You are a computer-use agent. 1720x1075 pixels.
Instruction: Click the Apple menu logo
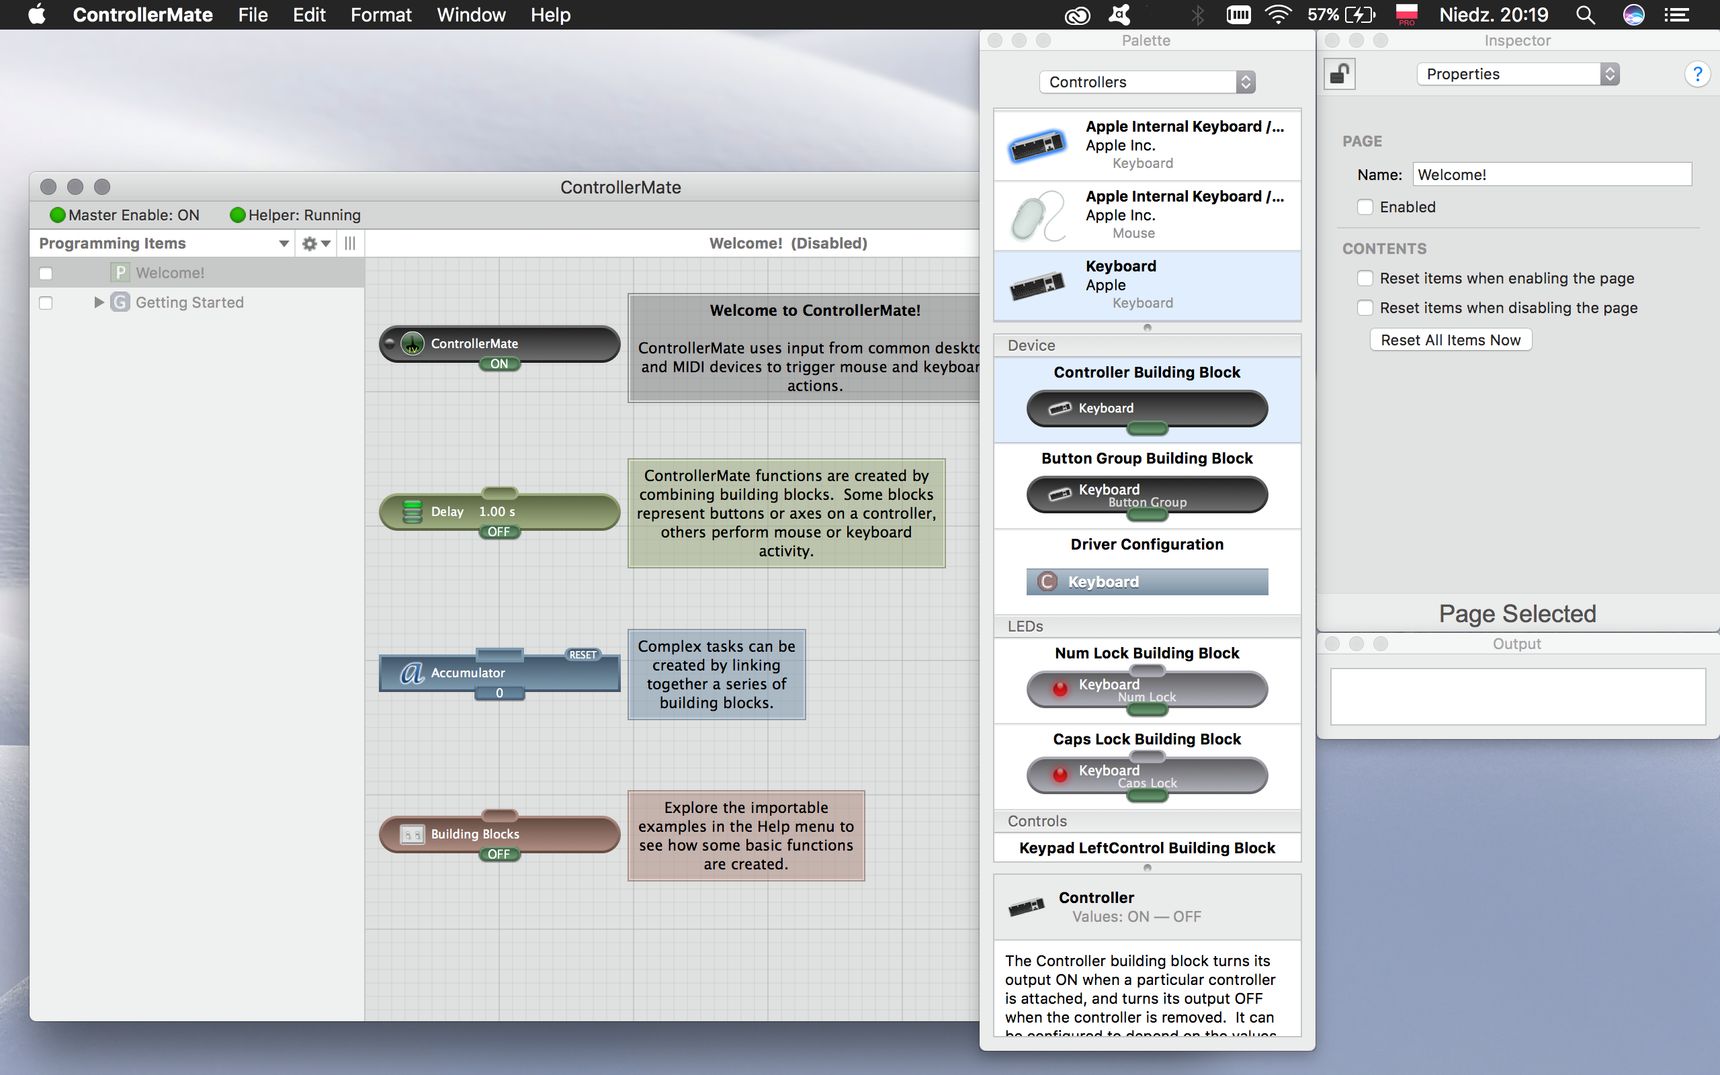click(x=37, y=15)
